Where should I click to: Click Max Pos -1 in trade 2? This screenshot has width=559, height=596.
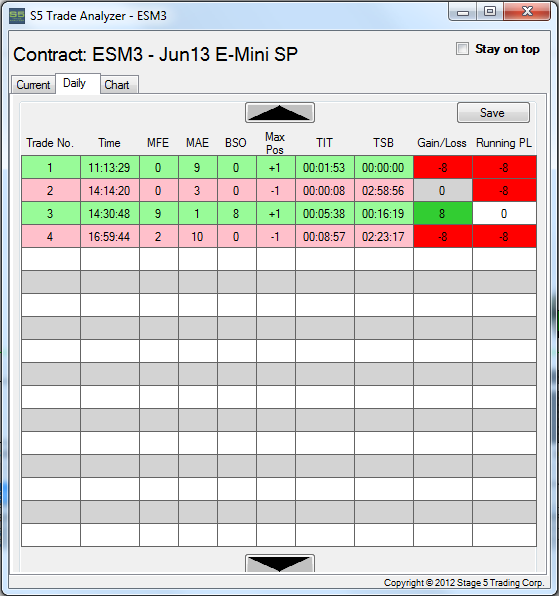click(x=276, y=190)
